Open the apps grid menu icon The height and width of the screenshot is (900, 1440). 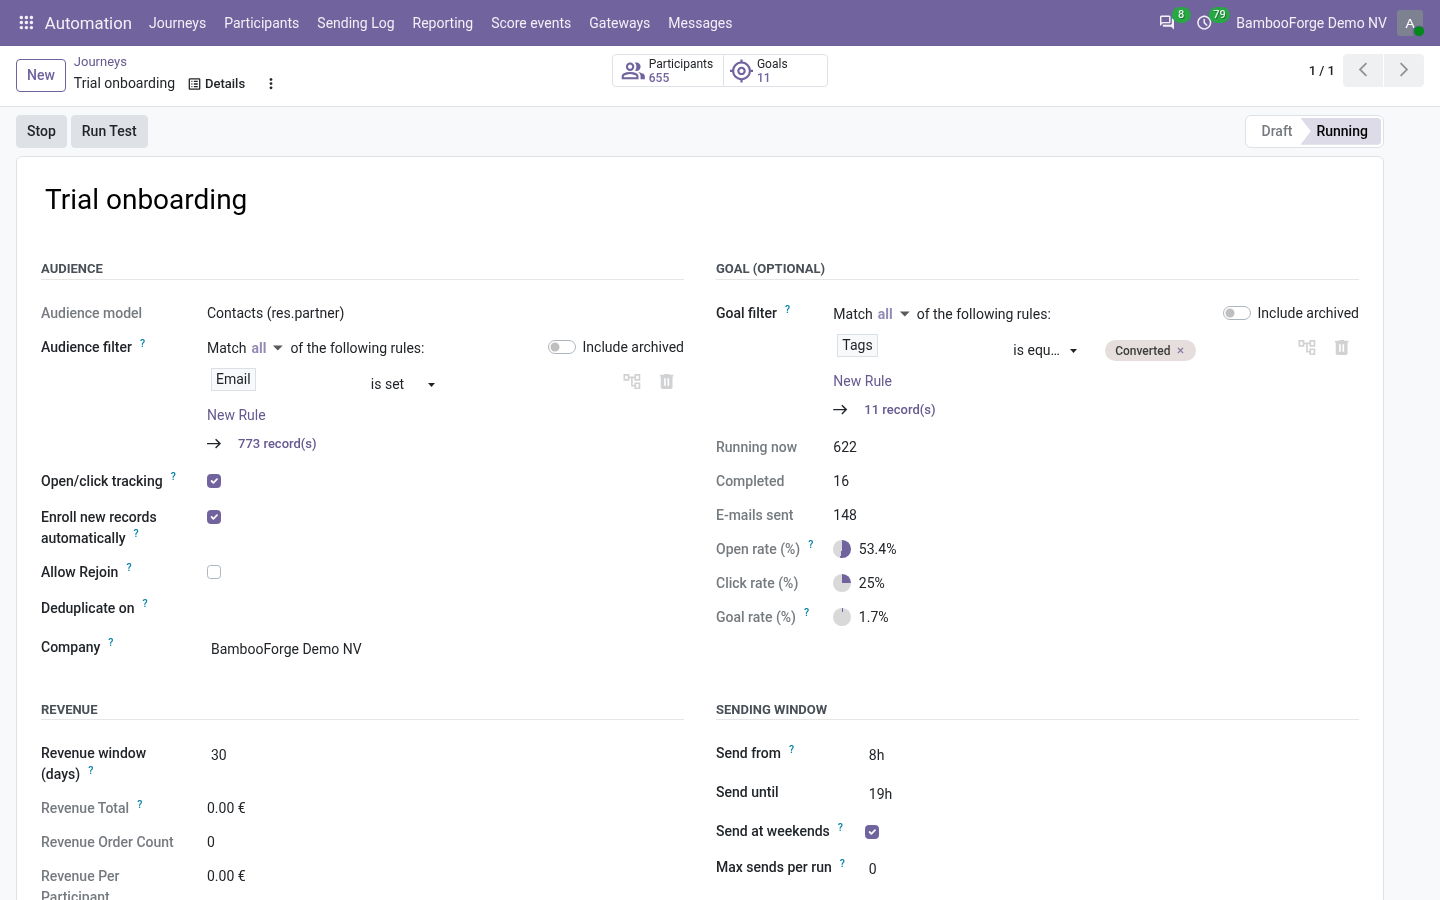(x=27, y=23)
